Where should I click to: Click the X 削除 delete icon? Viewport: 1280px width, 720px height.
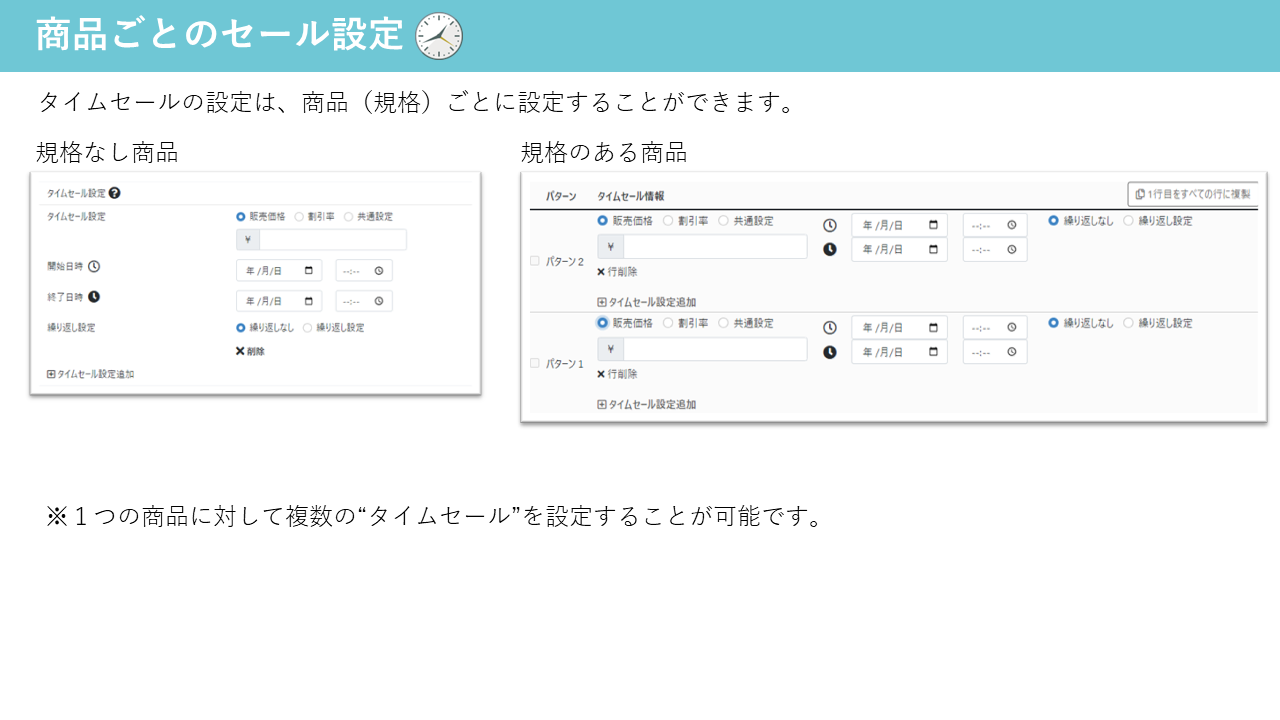240,351
